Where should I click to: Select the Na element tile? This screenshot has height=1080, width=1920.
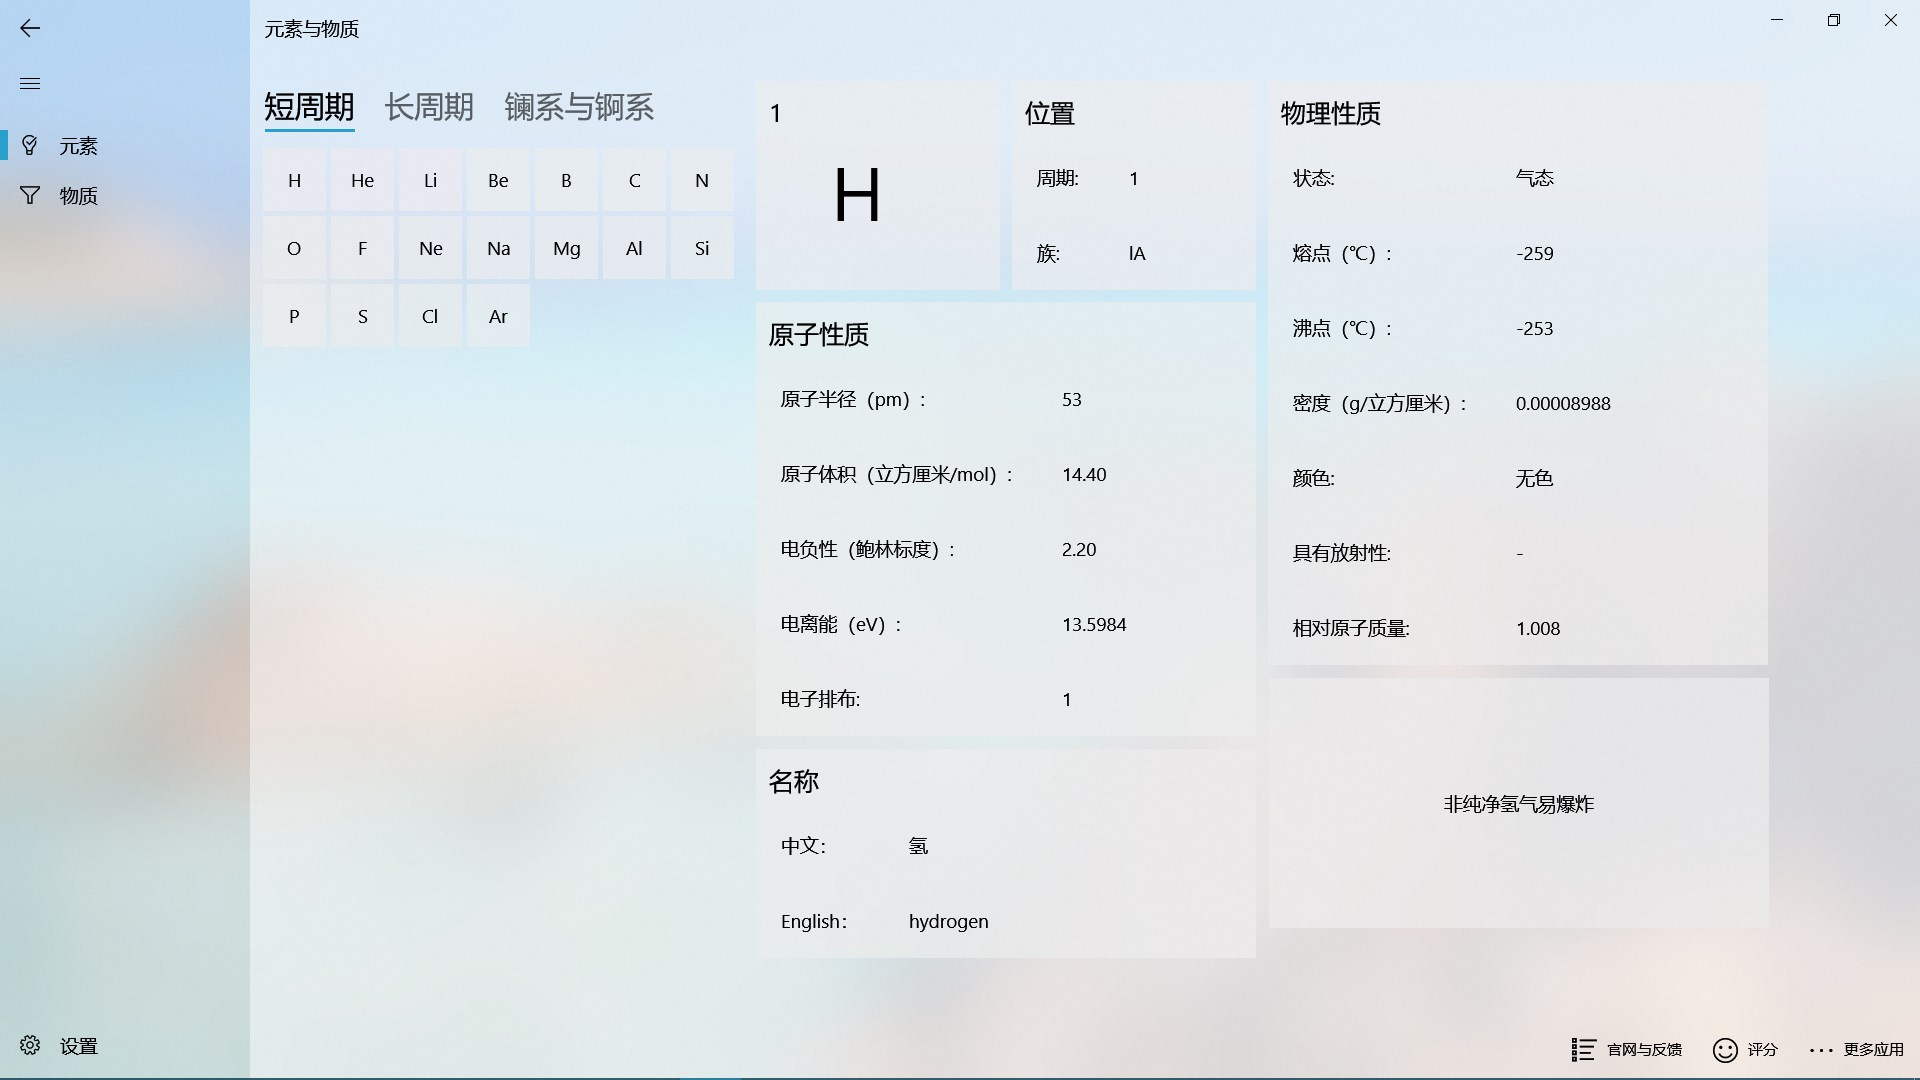coord(498,249)
